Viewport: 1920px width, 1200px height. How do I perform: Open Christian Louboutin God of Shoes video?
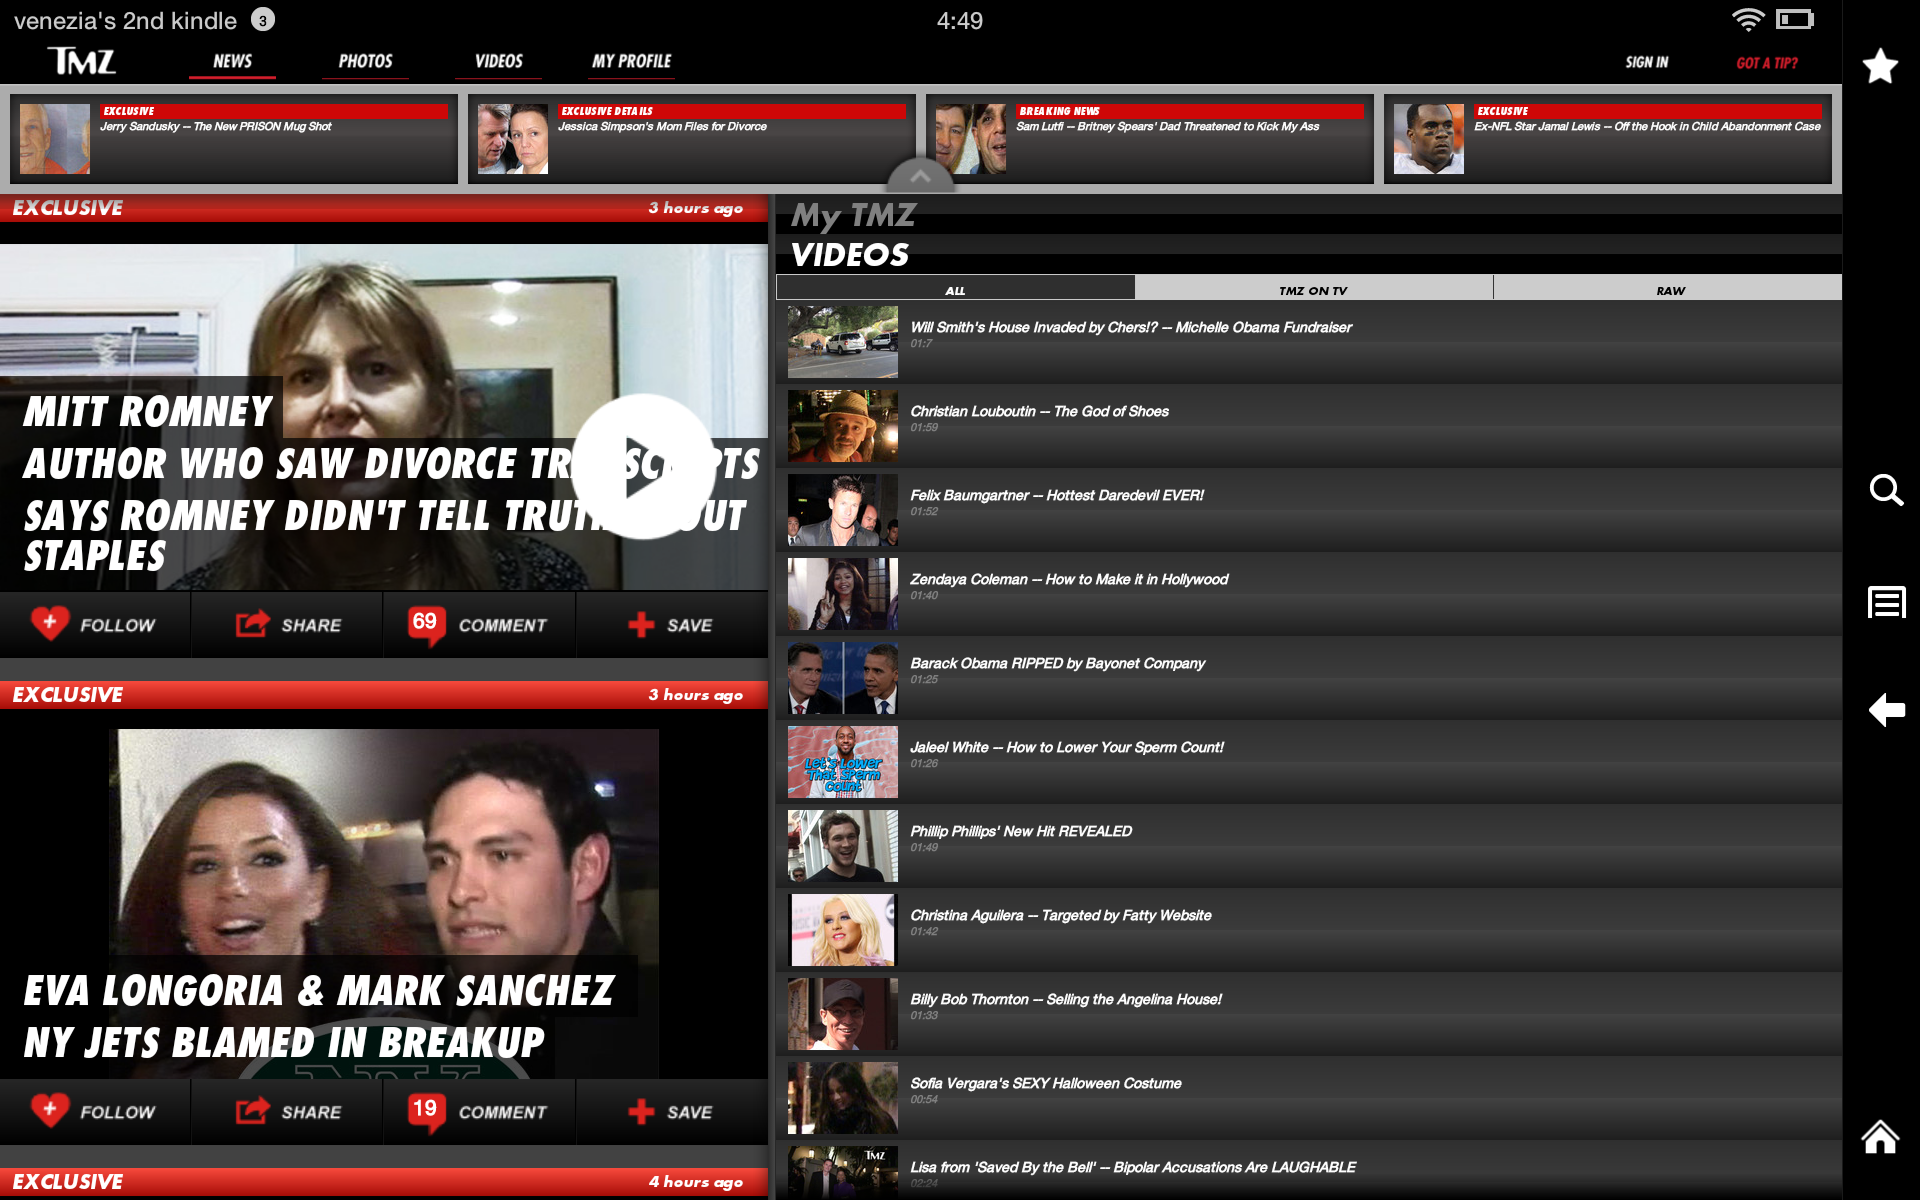click(1039, 412)
